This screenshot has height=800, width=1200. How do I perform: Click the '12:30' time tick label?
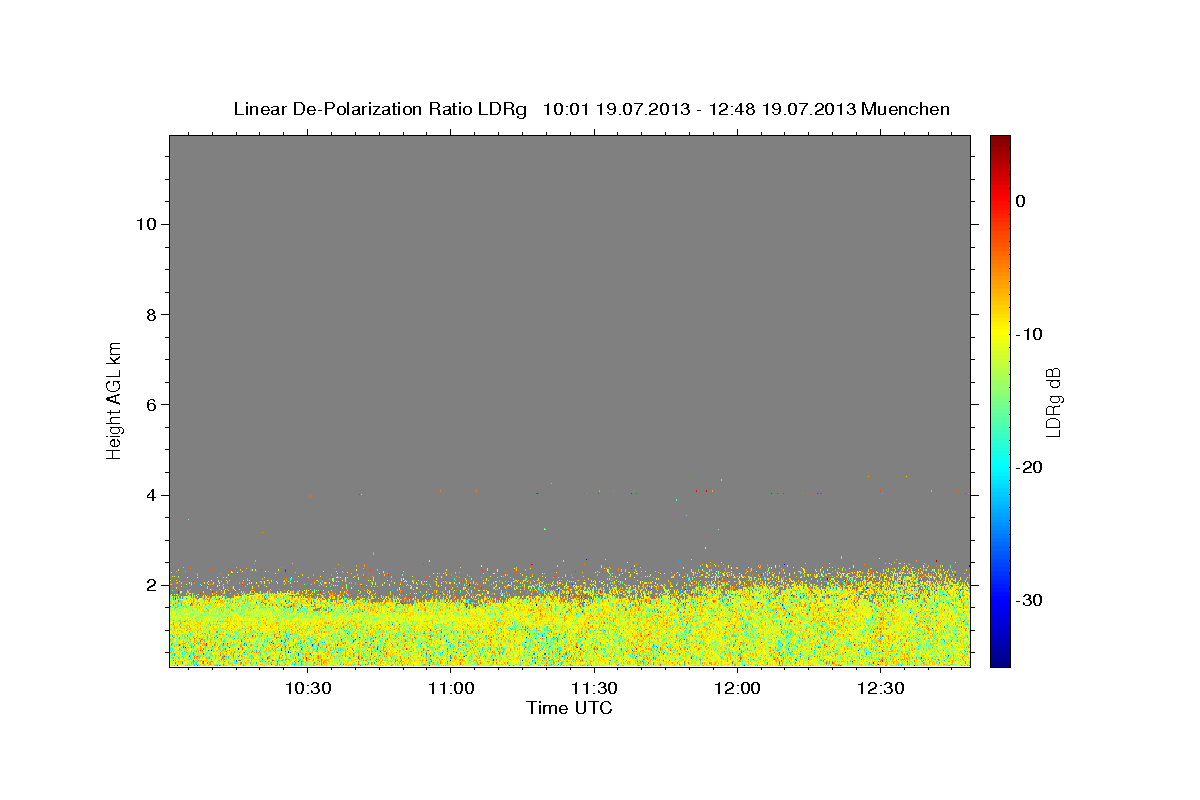[881, 689]
